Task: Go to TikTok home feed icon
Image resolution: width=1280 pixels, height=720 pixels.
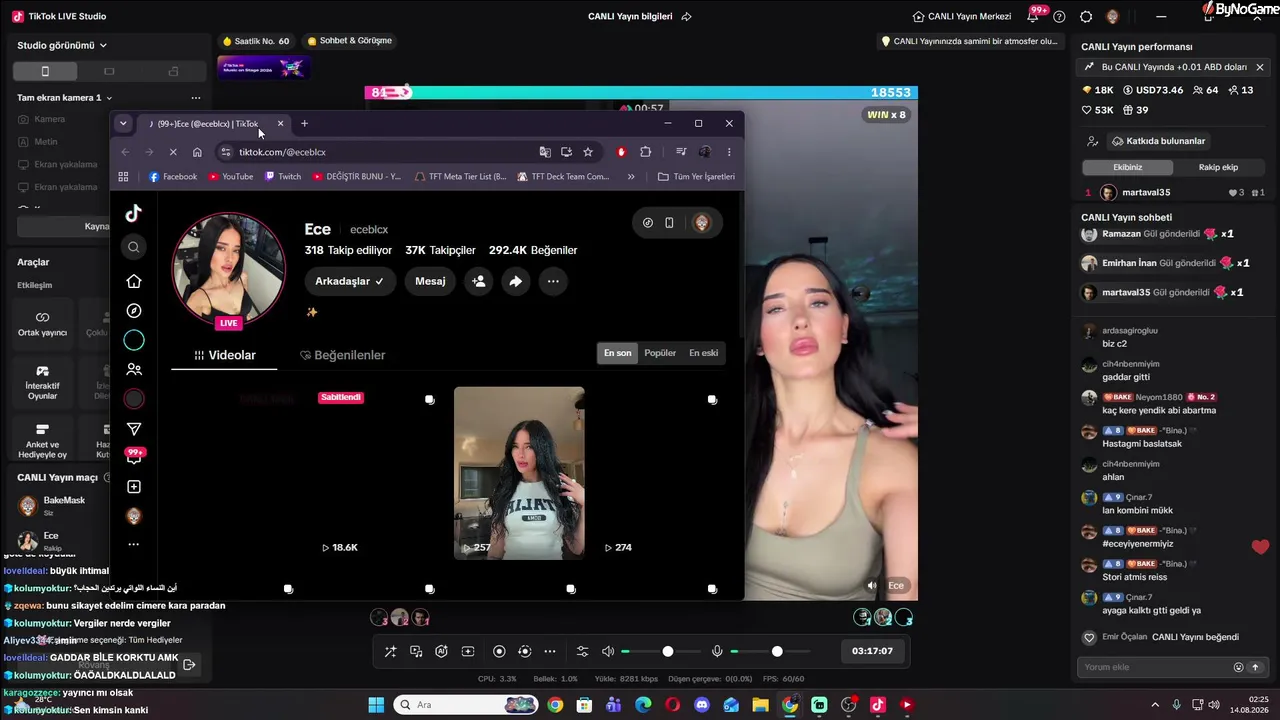Action: (134, 281)
